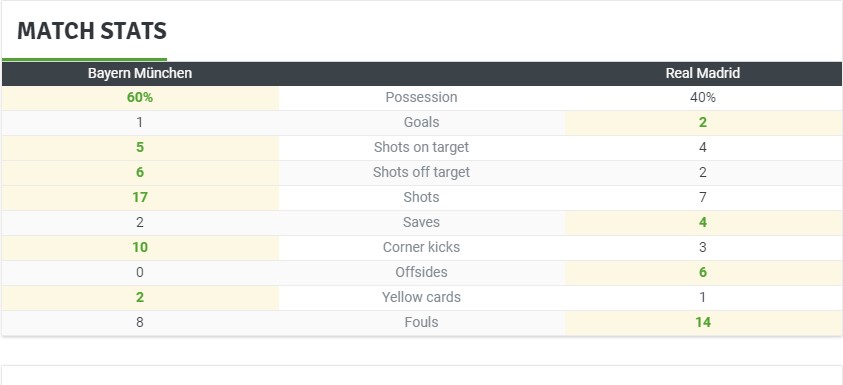Click the Possession row label
The image size is (843, 385).
point(422,97)
